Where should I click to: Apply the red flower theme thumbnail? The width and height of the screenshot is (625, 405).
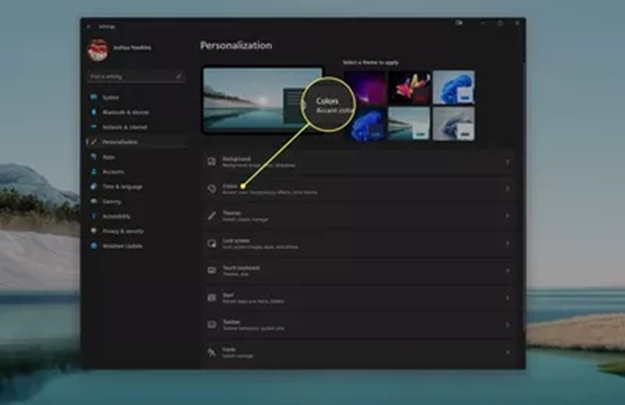tap(408, 88)
